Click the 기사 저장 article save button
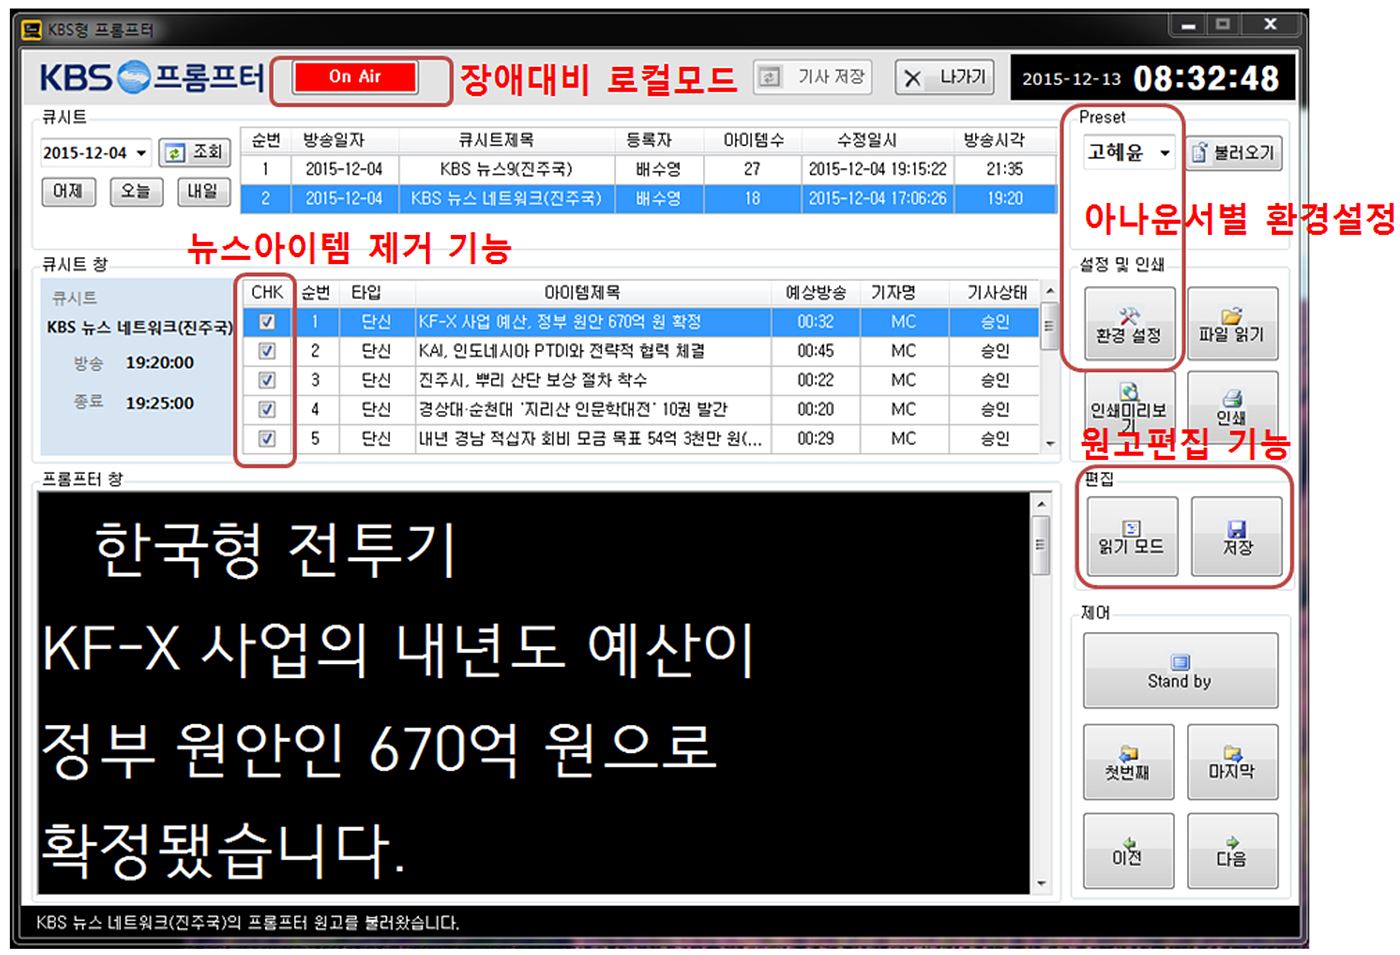This screenshot has height=955, width=1400. pyautogui.click(x=813, y=77)
